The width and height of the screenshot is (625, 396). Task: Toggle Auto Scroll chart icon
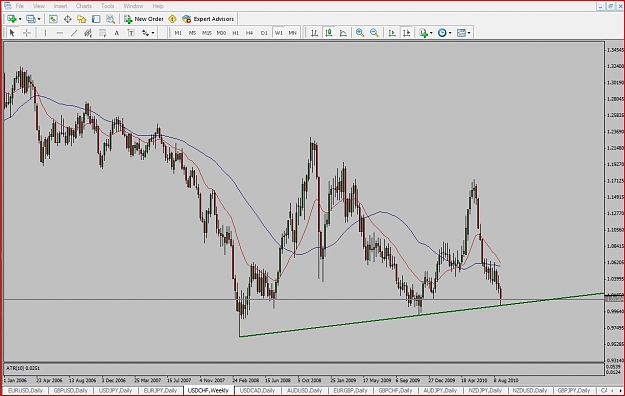(392, 33)
